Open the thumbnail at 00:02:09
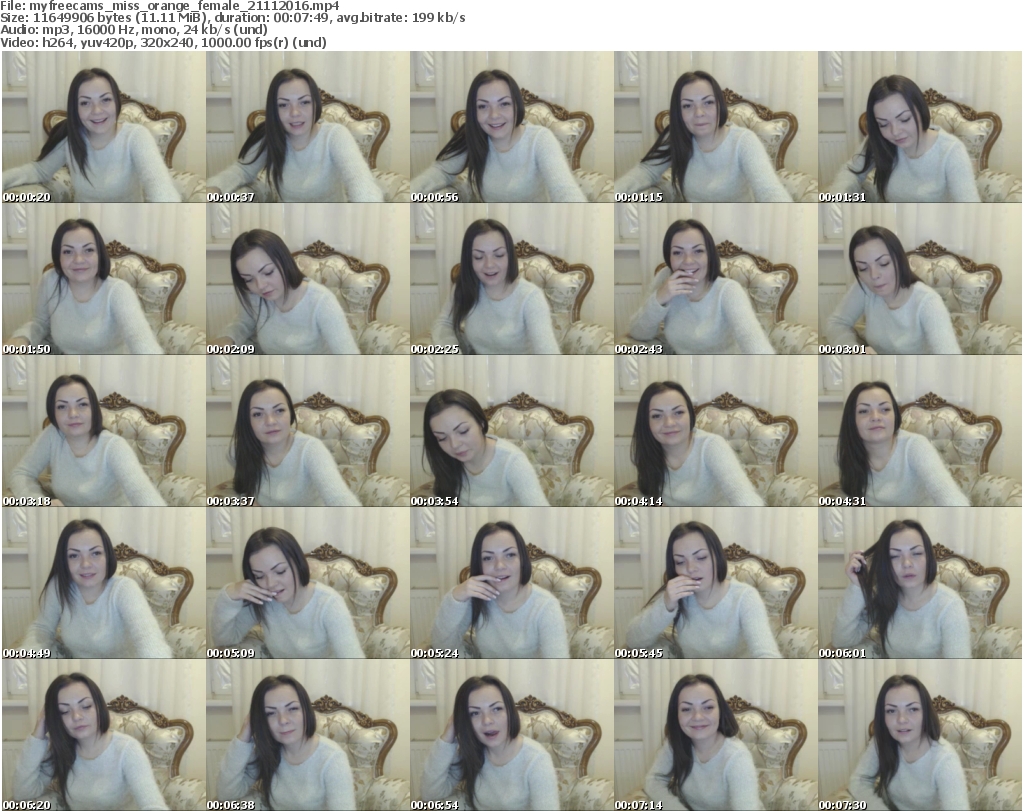The image size is (1024, 811). click(x=308, y=279)
